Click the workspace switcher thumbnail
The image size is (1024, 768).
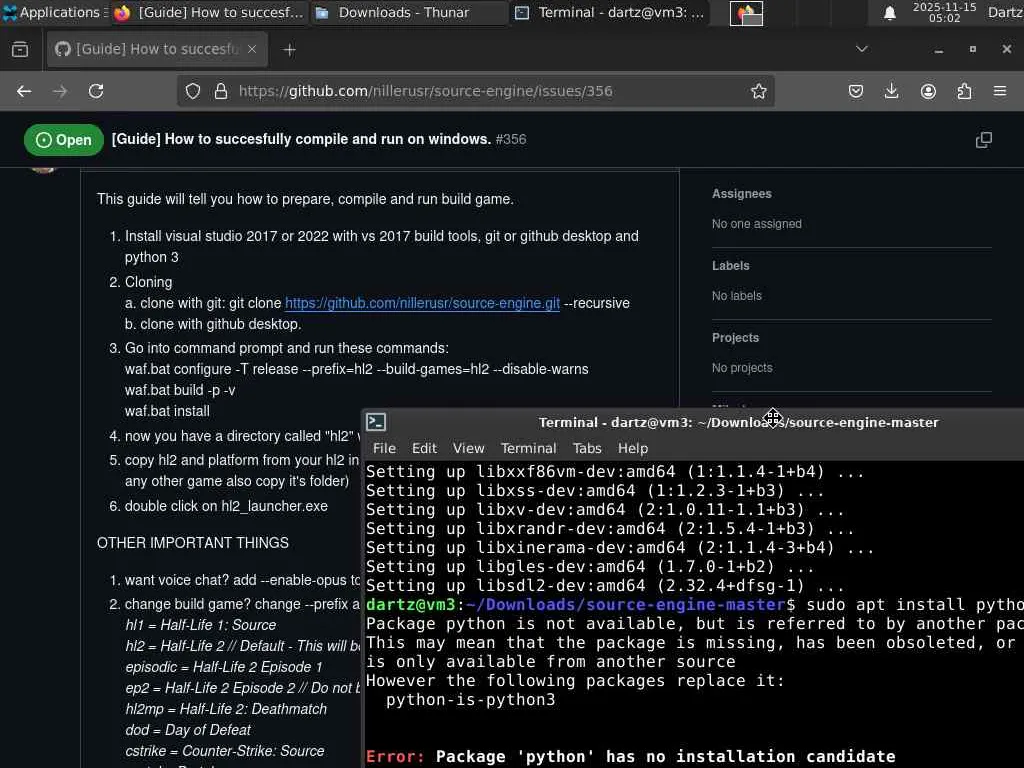746,13
